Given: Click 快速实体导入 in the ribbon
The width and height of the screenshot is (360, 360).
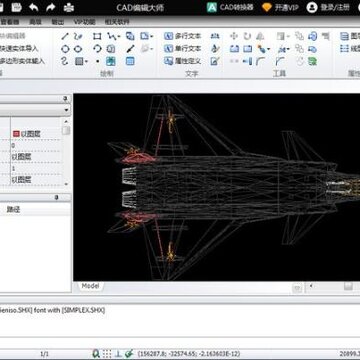Looking at the screenshot, I should (19, 49).
